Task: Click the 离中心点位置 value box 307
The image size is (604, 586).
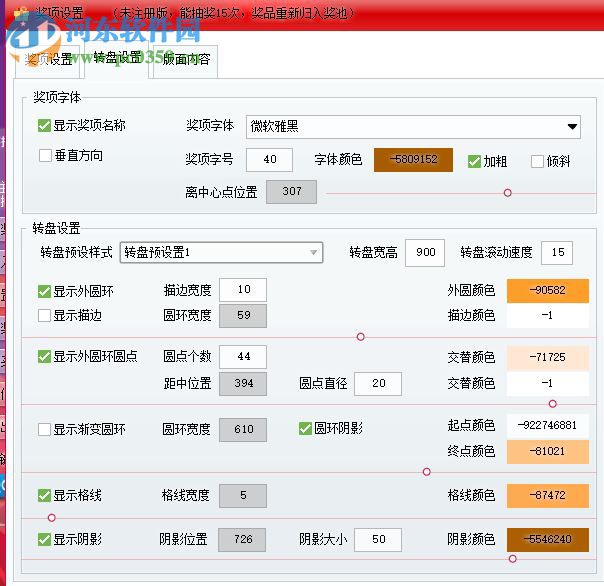Action: [291, 191]
